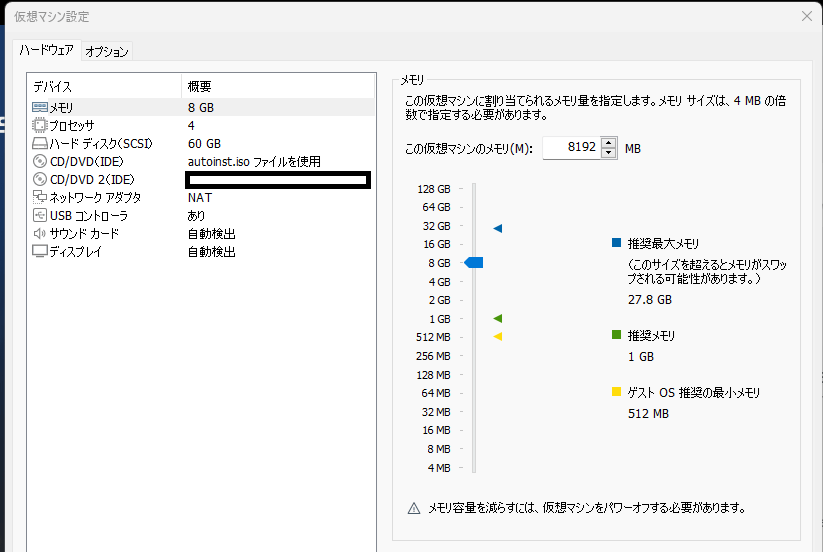The height and width of the screenshot is (552, 823).
Task: Select the ネットワーク アダプタ row
Action: [202, 197]
